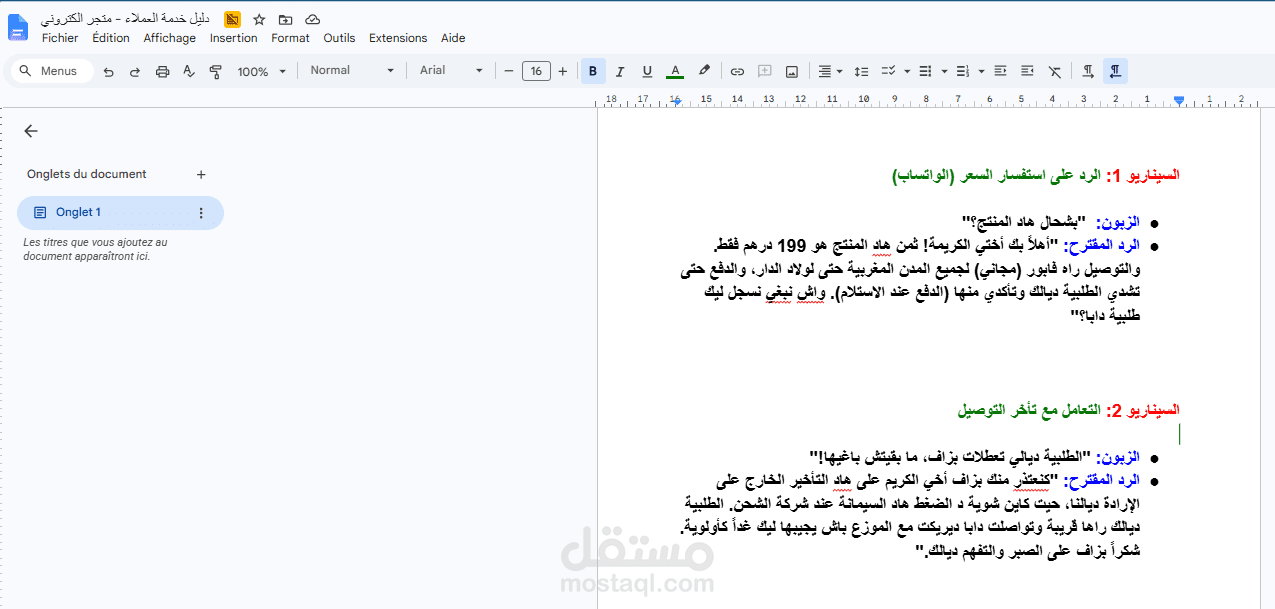The height and width of the screenshot is (609, 1275).
Task: Open the Normal paragraph style dropdown
Action: coord(351,71)
